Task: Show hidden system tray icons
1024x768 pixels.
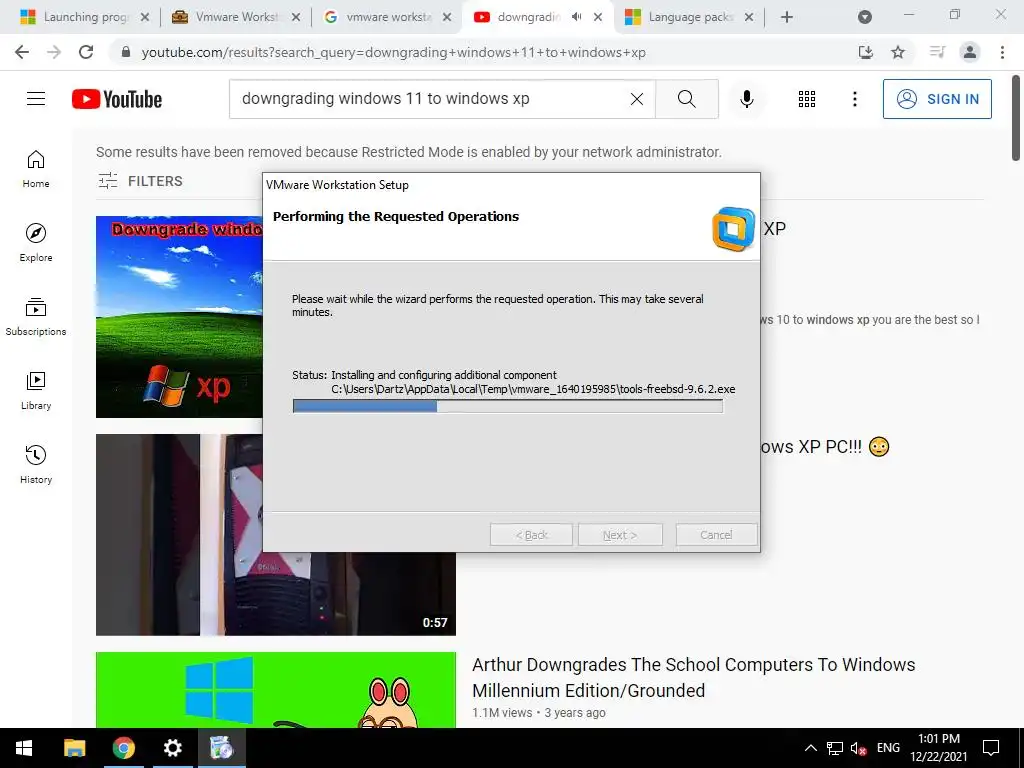Action: tap(810, 748)
